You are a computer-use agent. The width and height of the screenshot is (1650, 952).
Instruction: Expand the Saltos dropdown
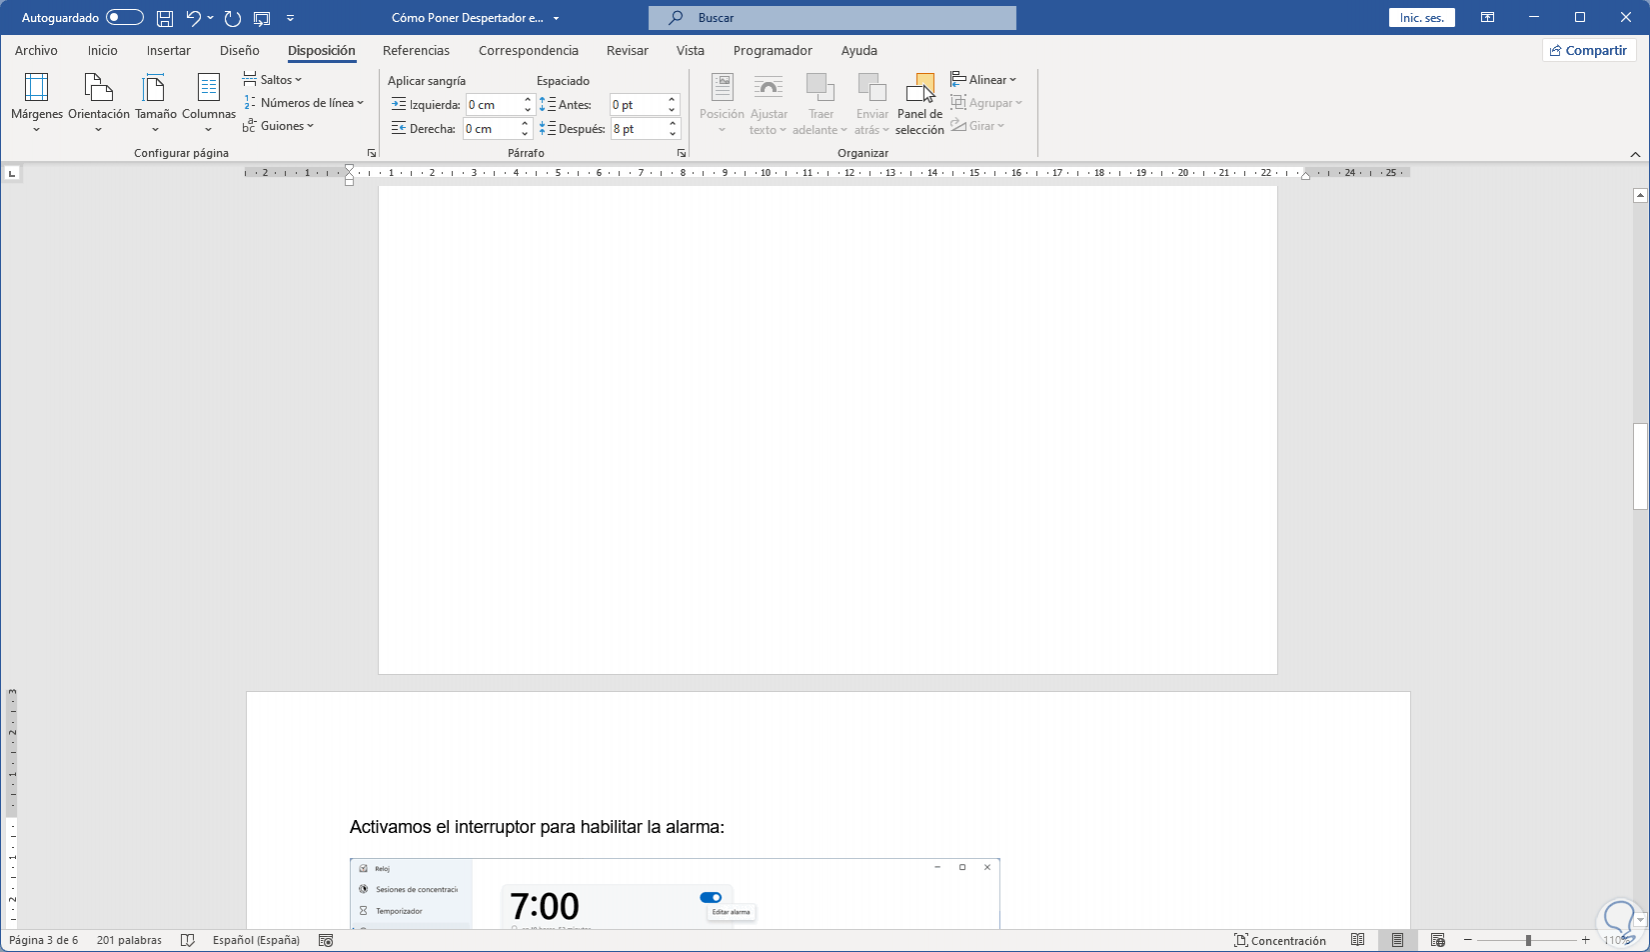click(272, 80)
